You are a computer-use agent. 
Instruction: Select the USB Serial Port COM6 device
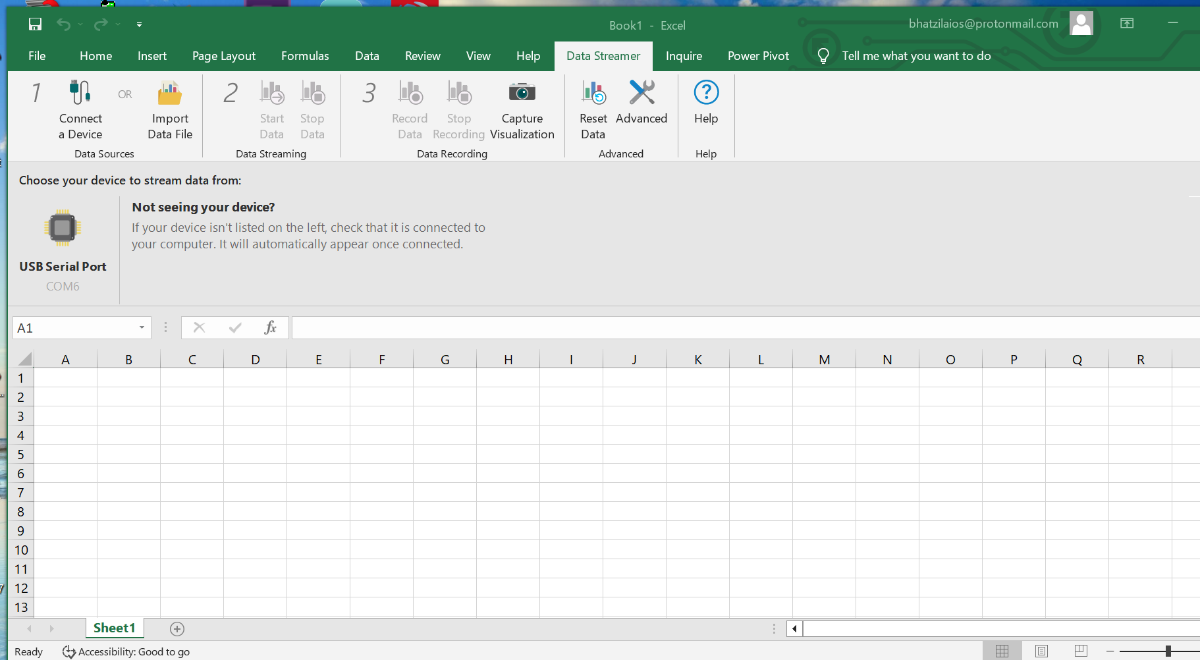(62, 250)
